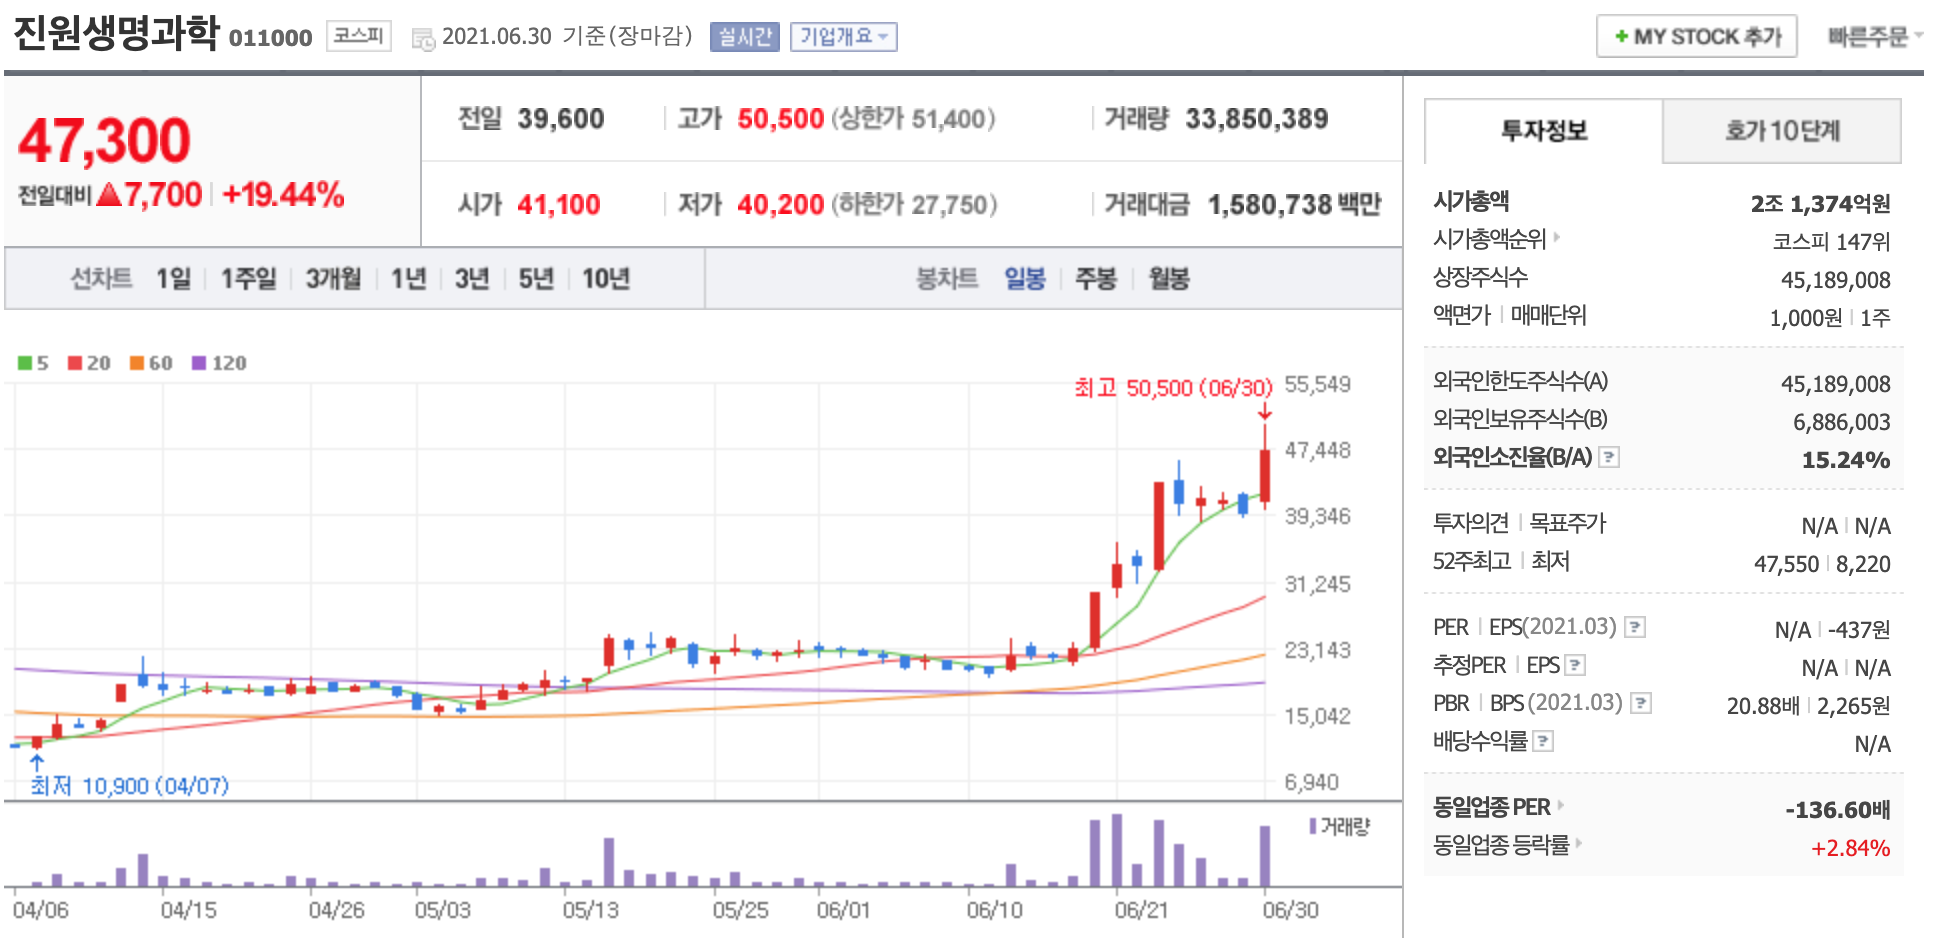Viewport: 1938px width, 938px height.
Task: Expand the 기업개요 dropdown
Action: coord(843,37)
